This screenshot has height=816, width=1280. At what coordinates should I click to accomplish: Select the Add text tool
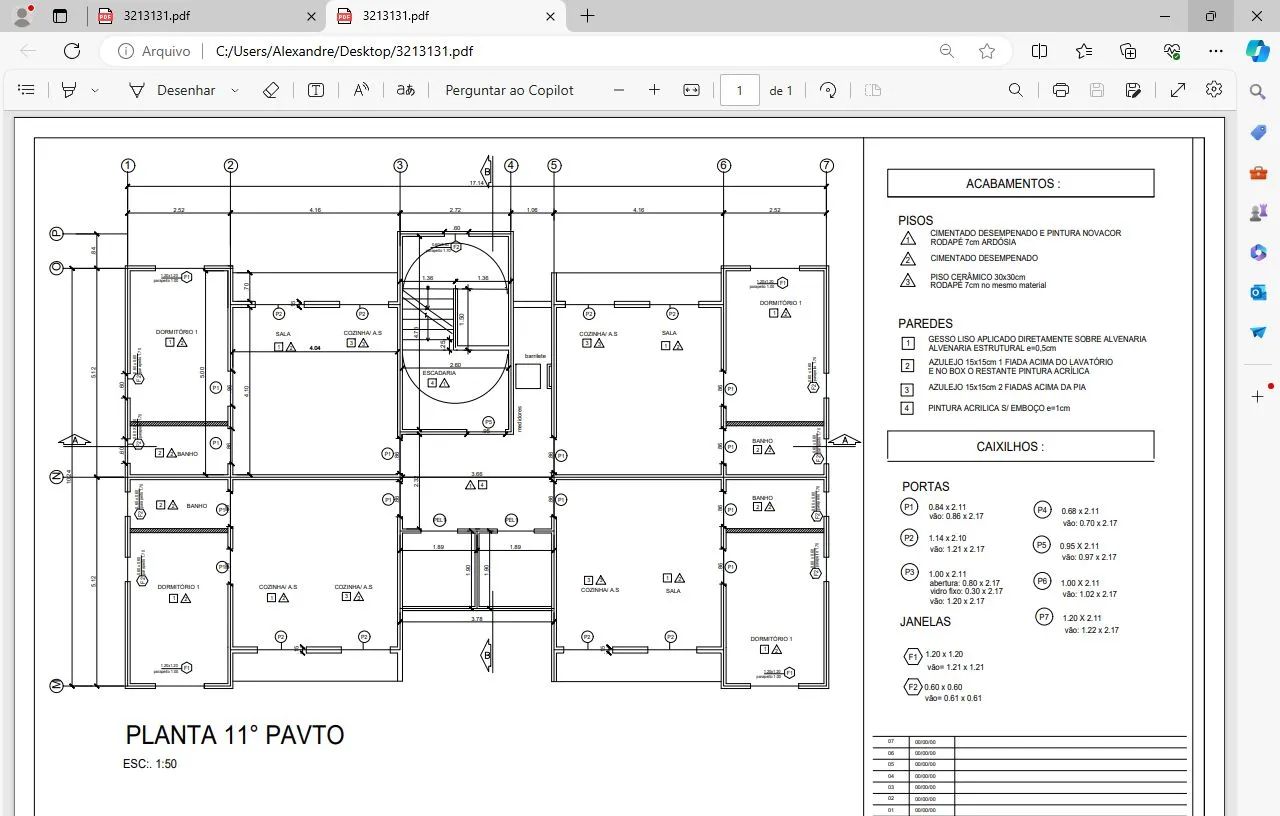pyautogui.click(x=314, y=89)
